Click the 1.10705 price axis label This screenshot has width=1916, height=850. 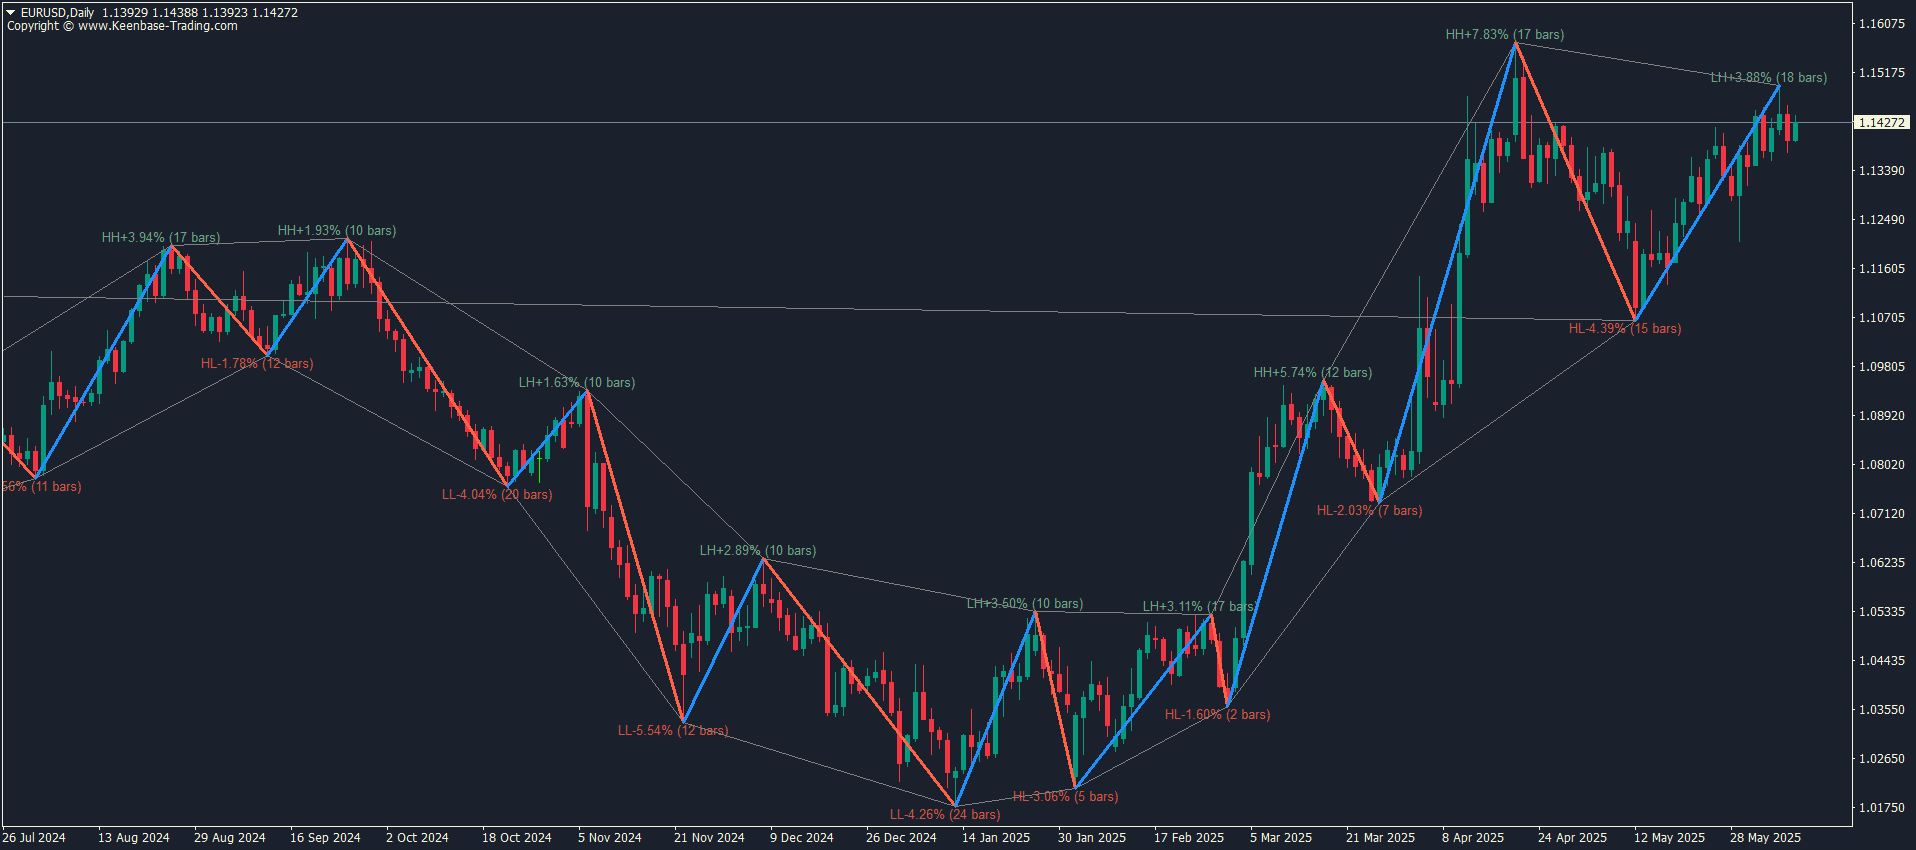coord(1882,318)
